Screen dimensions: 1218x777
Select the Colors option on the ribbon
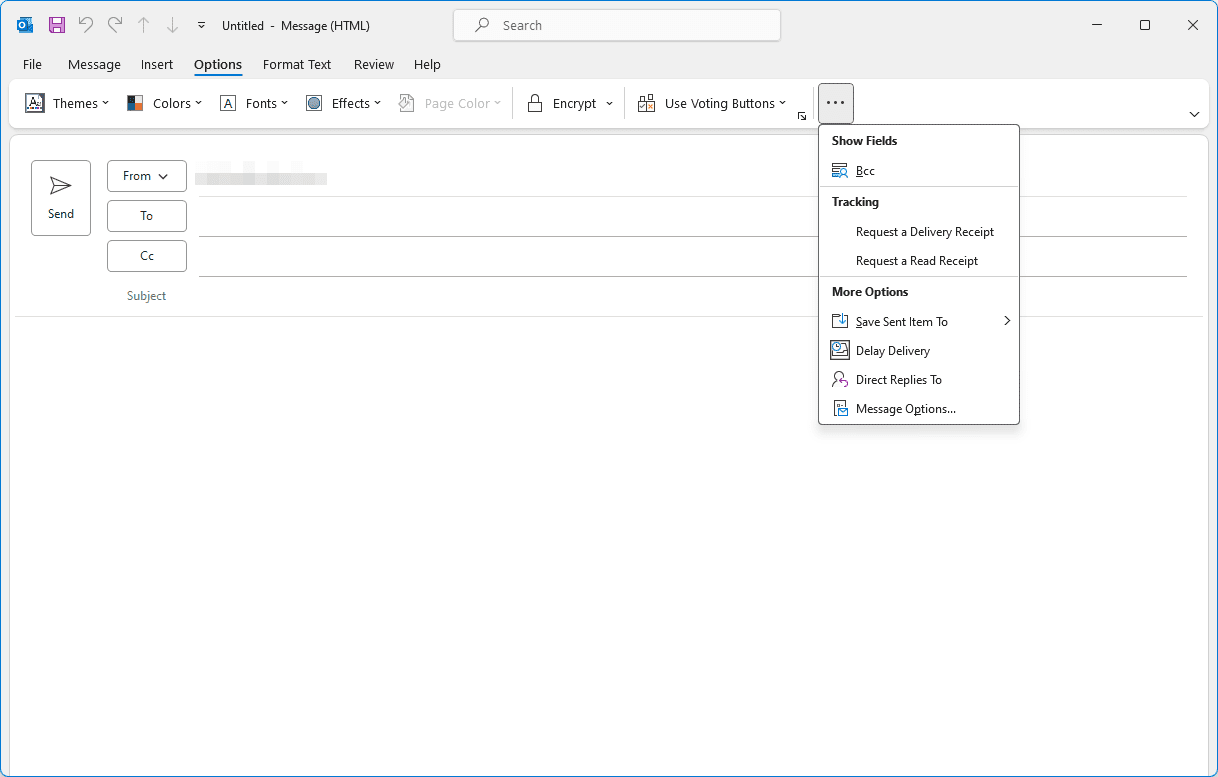click(x=164, y=102)
